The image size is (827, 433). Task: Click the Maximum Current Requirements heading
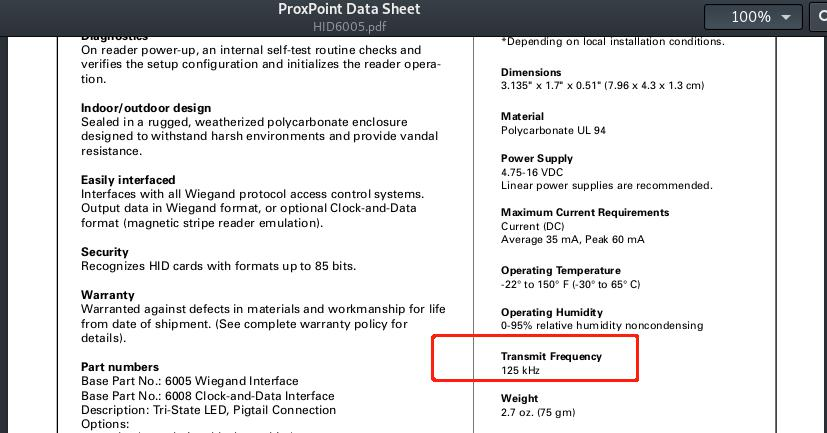point(585,213)
